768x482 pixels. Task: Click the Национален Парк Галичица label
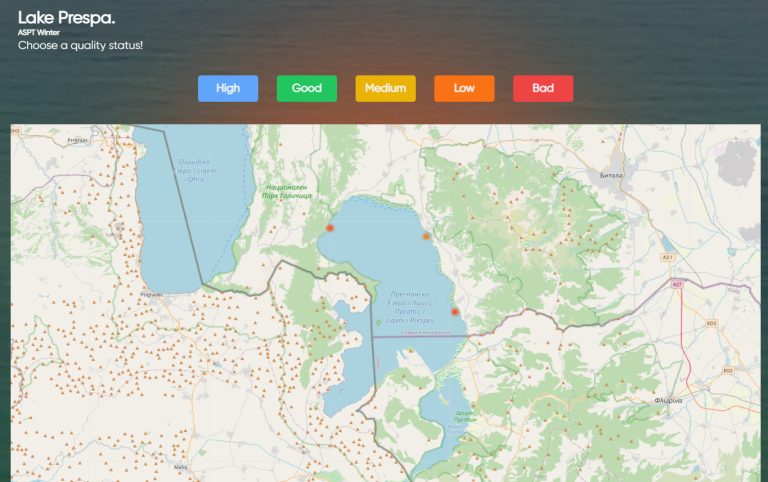[x=287, y=192]
